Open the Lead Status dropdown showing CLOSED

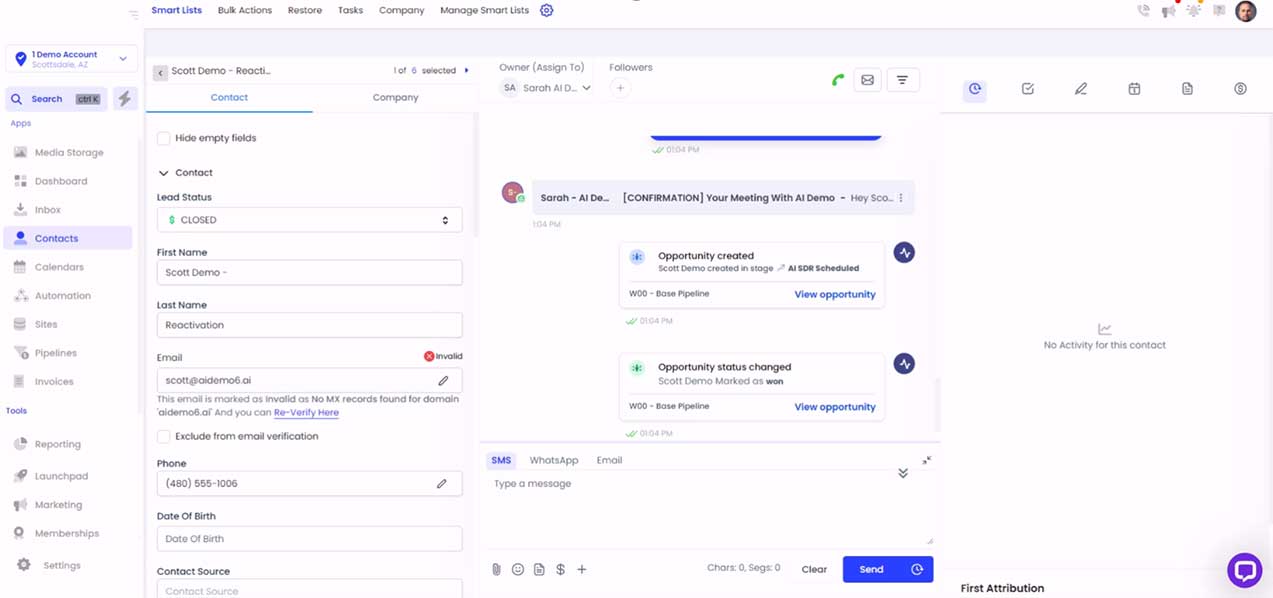pos(308,219)
